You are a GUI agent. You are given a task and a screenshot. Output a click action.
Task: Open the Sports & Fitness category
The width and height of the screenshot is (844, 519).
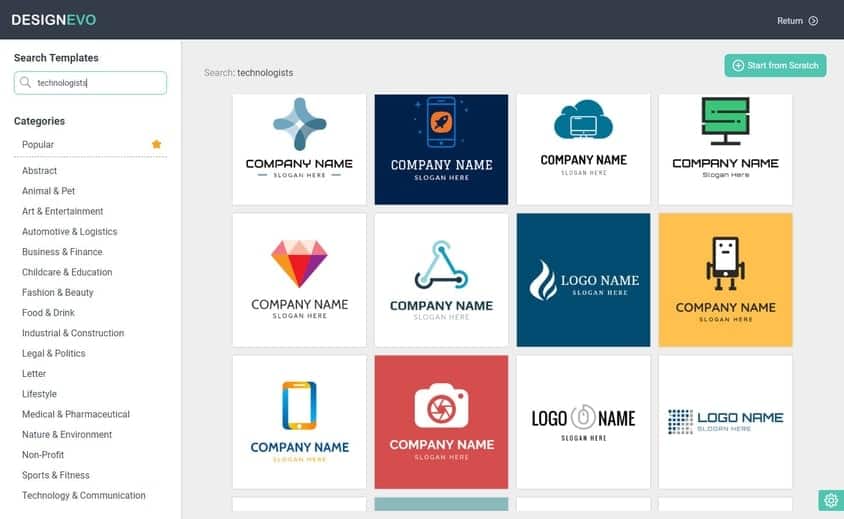[x=56, y=475]
